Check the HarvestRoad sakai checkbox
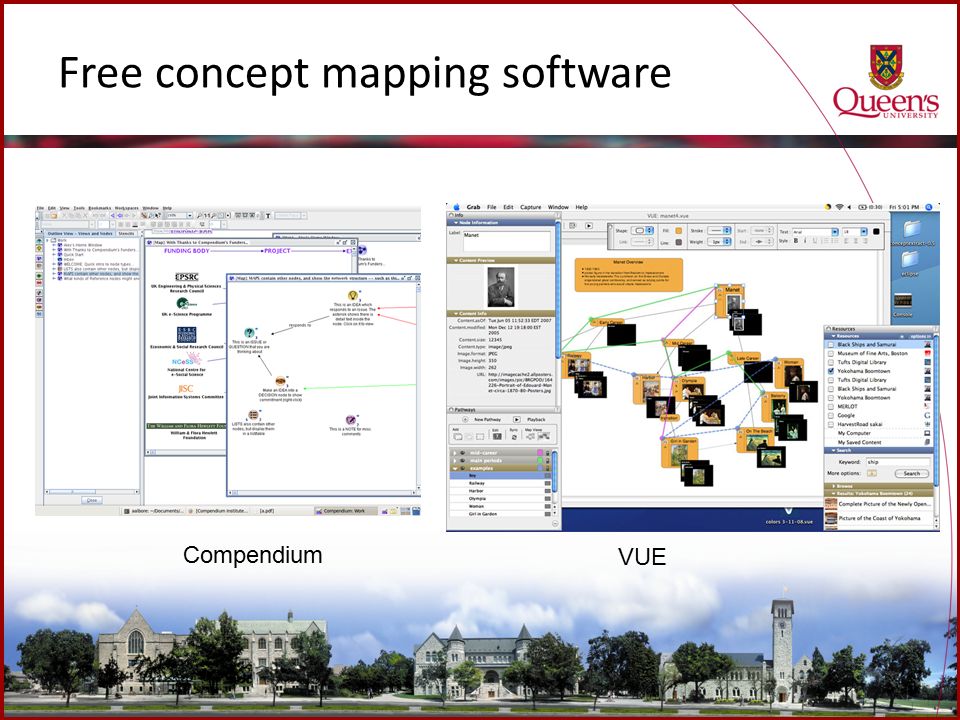Viewport: 960px width, 720px height. click(x=831, y=424)
